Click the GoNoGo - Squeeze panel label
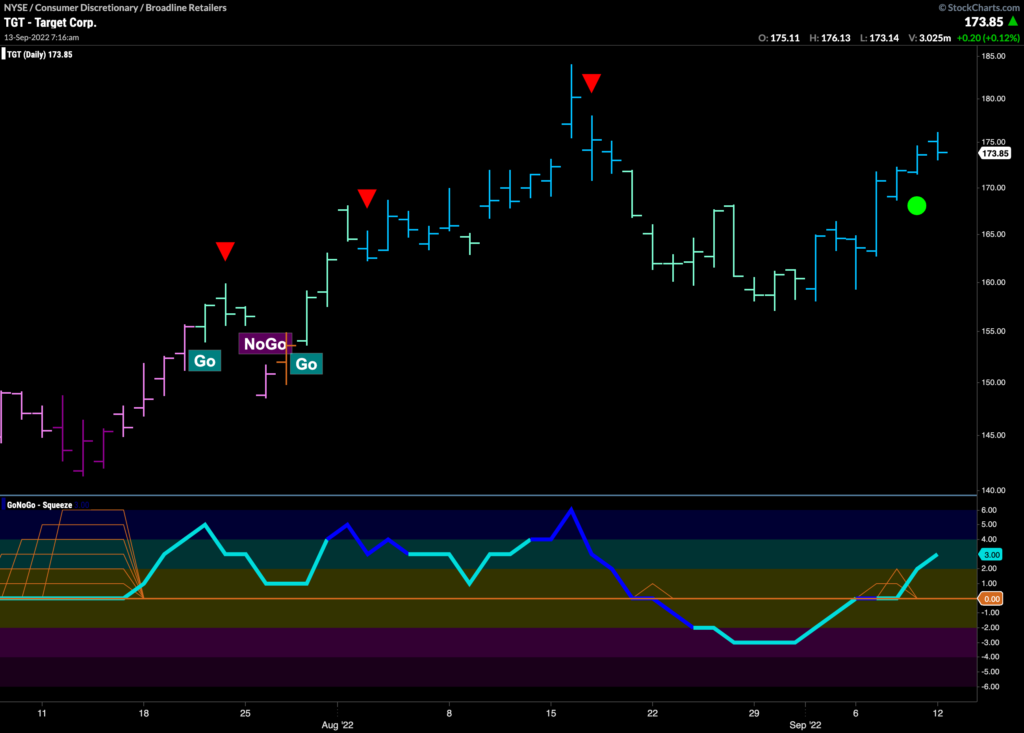 [x=42, y=503]
